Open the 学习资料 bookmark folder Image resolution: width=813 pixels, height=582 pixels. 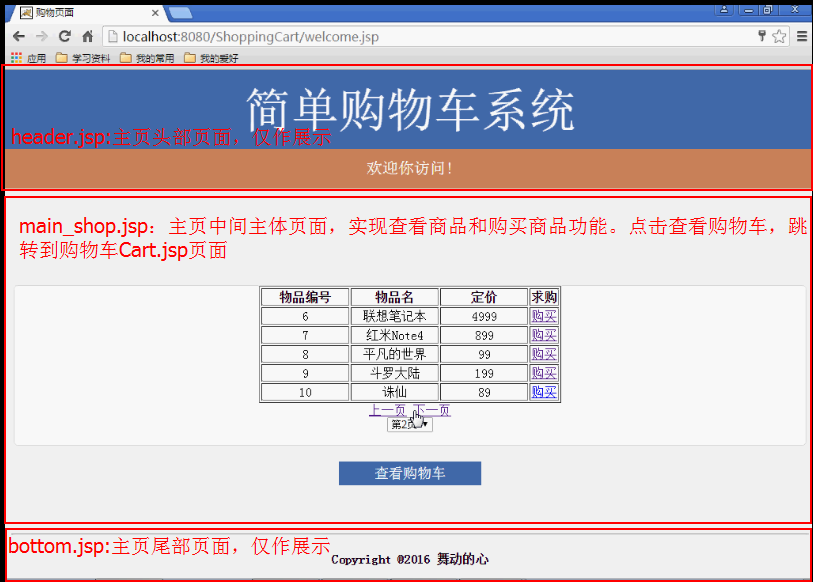tap(83, 58)
